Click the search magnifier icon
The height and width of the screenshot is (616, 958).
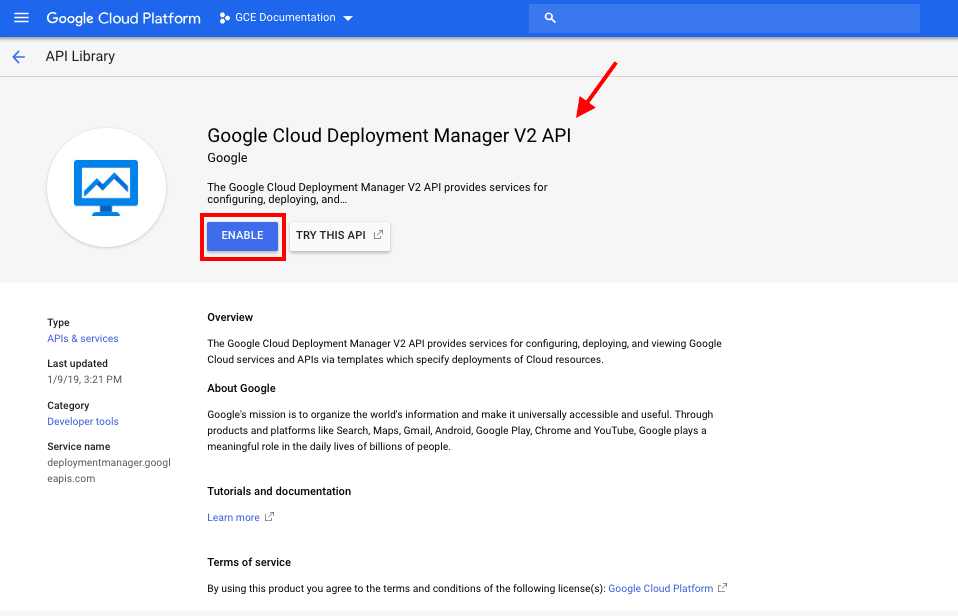(550, 18)
